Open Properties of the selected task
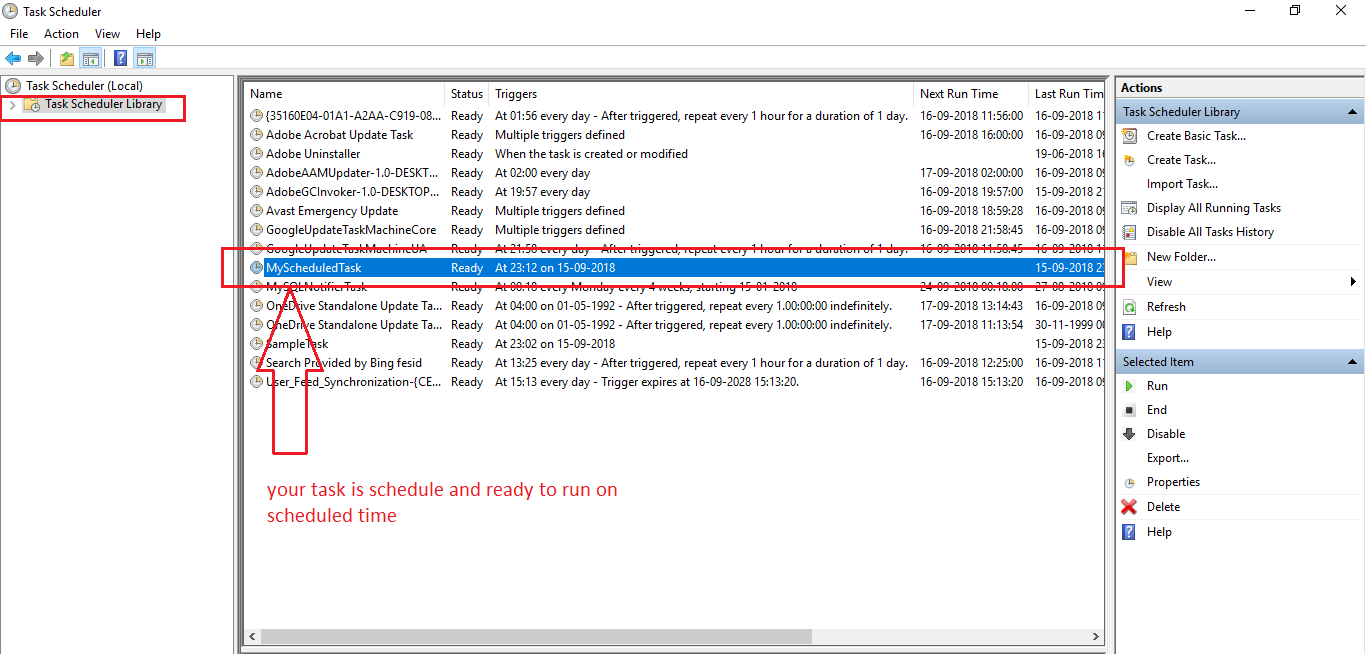 pyautogui.click(x=1175, y=481)
